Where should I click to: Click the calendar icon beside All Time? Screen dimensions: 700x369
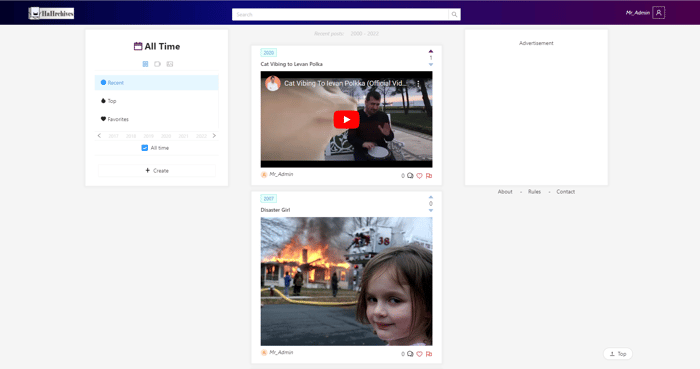coord(138,46)
